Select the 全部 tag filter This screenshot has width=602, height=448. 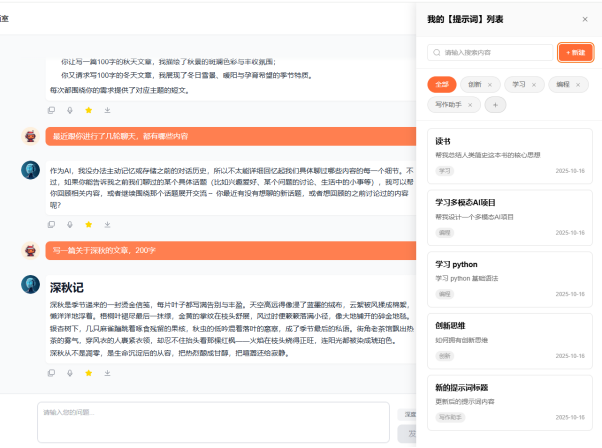pyautogui.click(x=442, y=84)
